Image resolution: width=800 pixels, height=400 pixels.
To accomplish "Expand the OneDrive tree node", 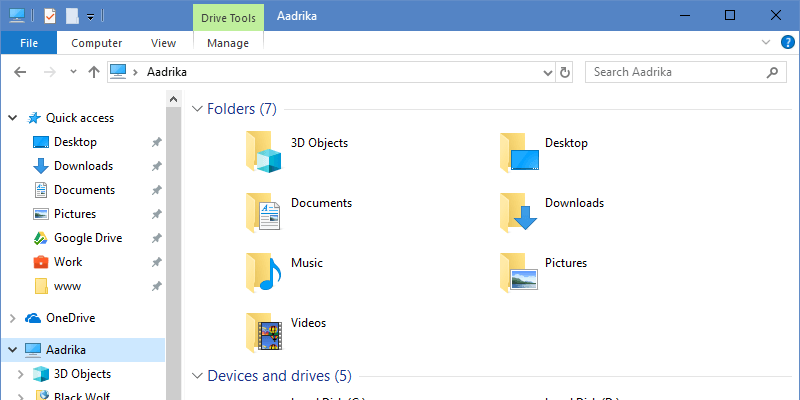I will click(13, 318).
